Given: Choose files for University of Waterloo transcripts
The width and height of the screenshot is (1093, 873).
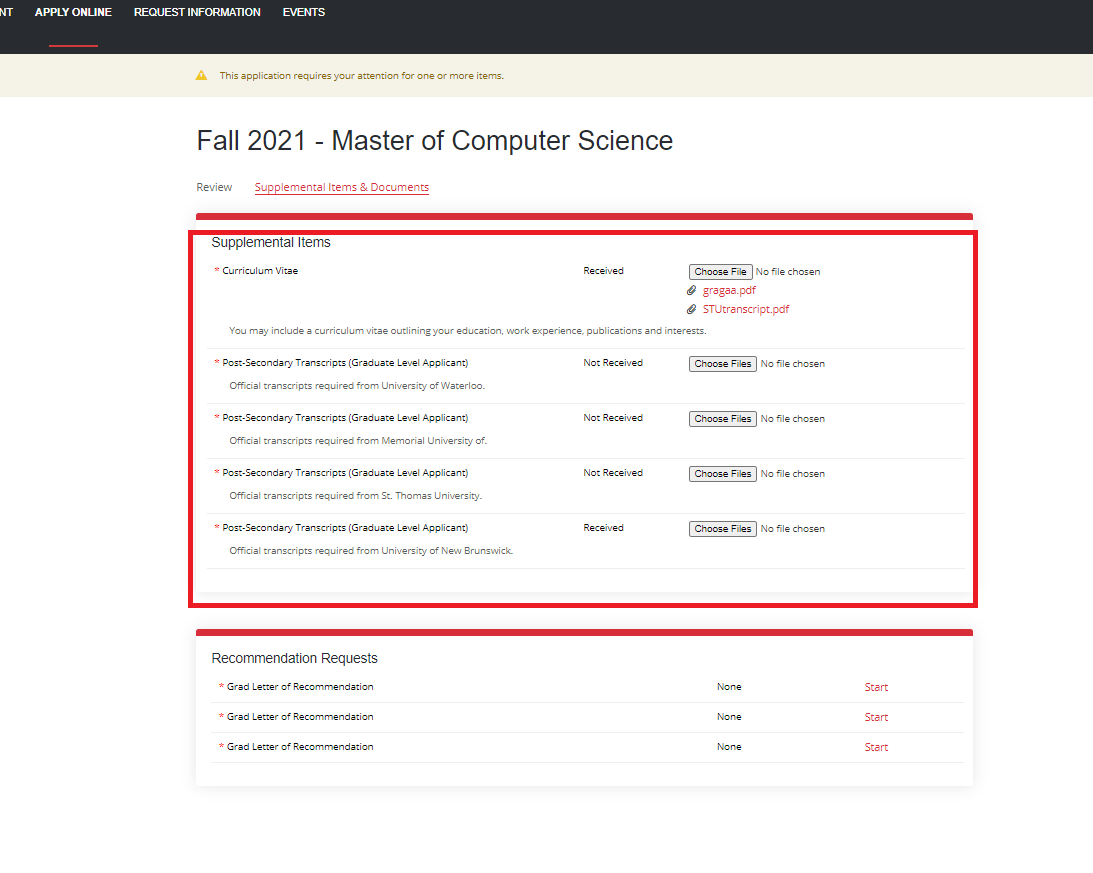Looking at the screenshot, I should [722, 364].
